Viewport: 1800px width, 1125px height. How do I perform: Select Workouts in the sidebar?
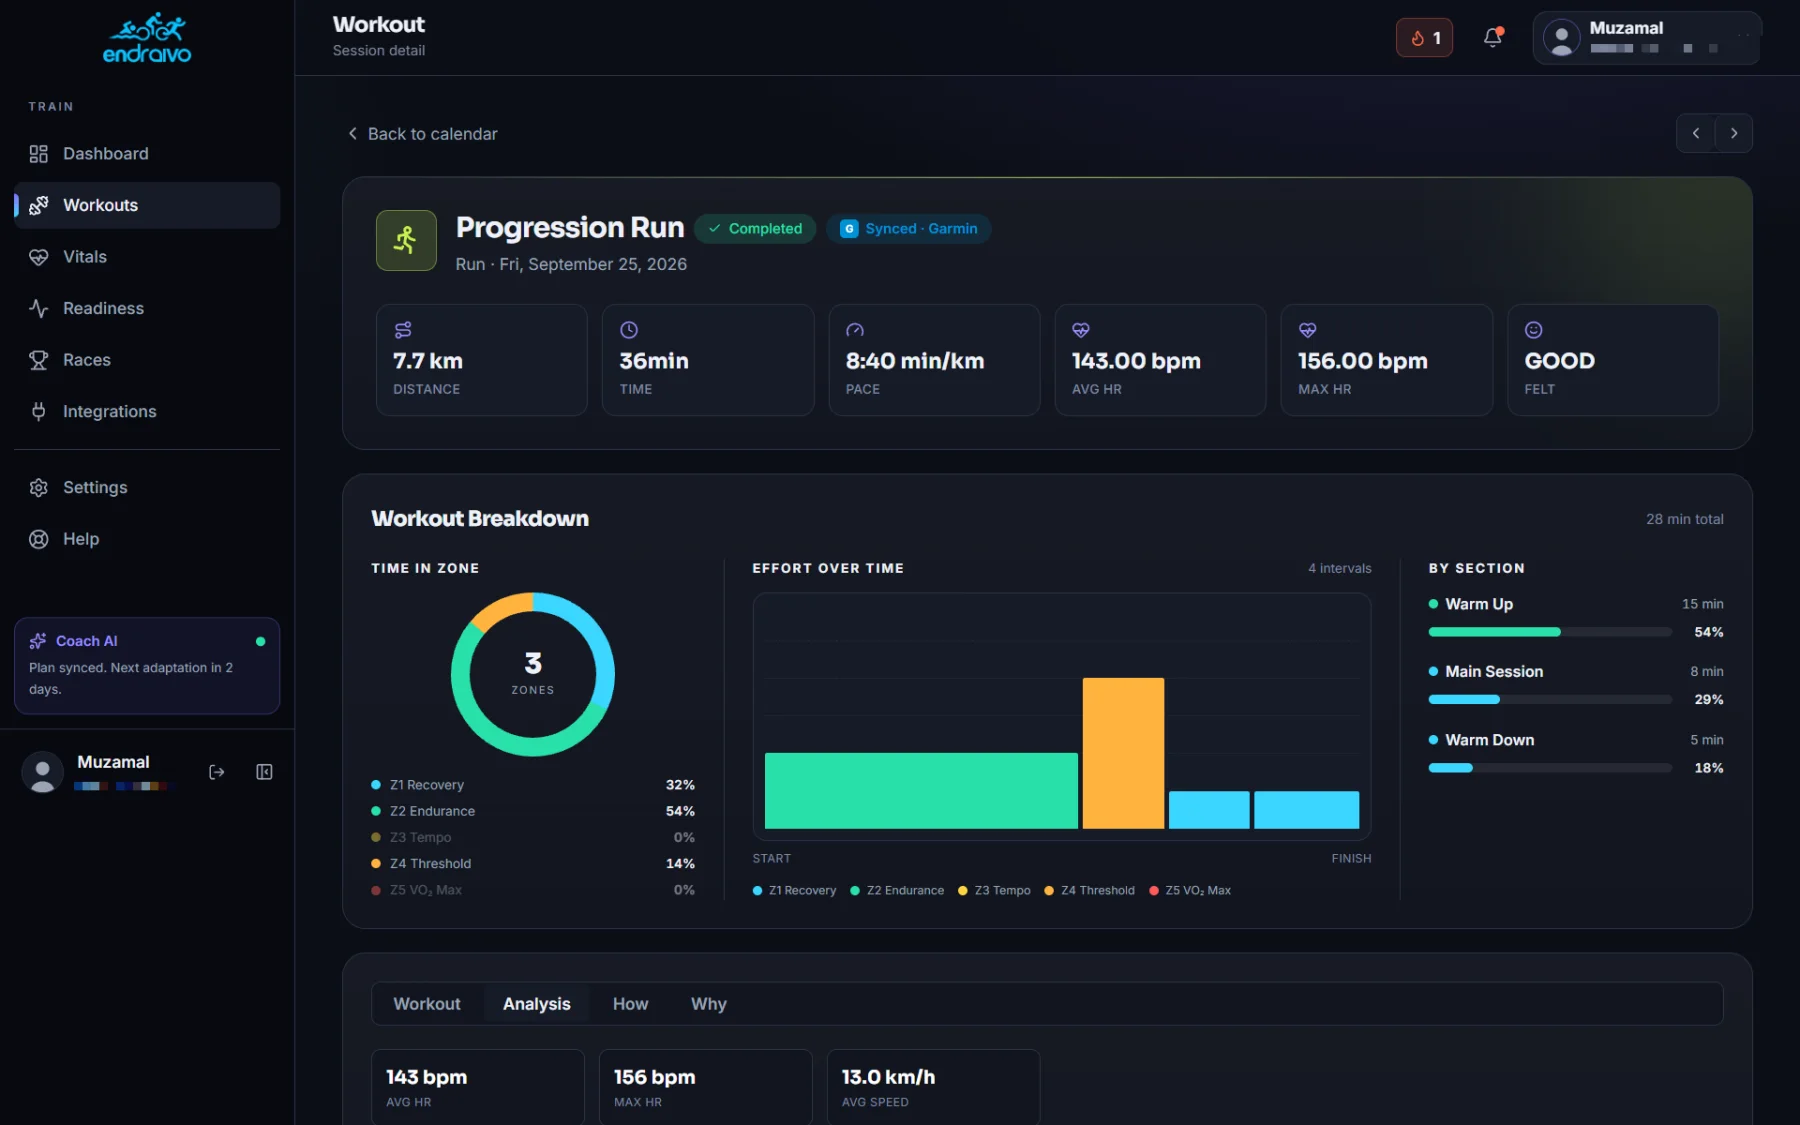(x=147, y=205)
